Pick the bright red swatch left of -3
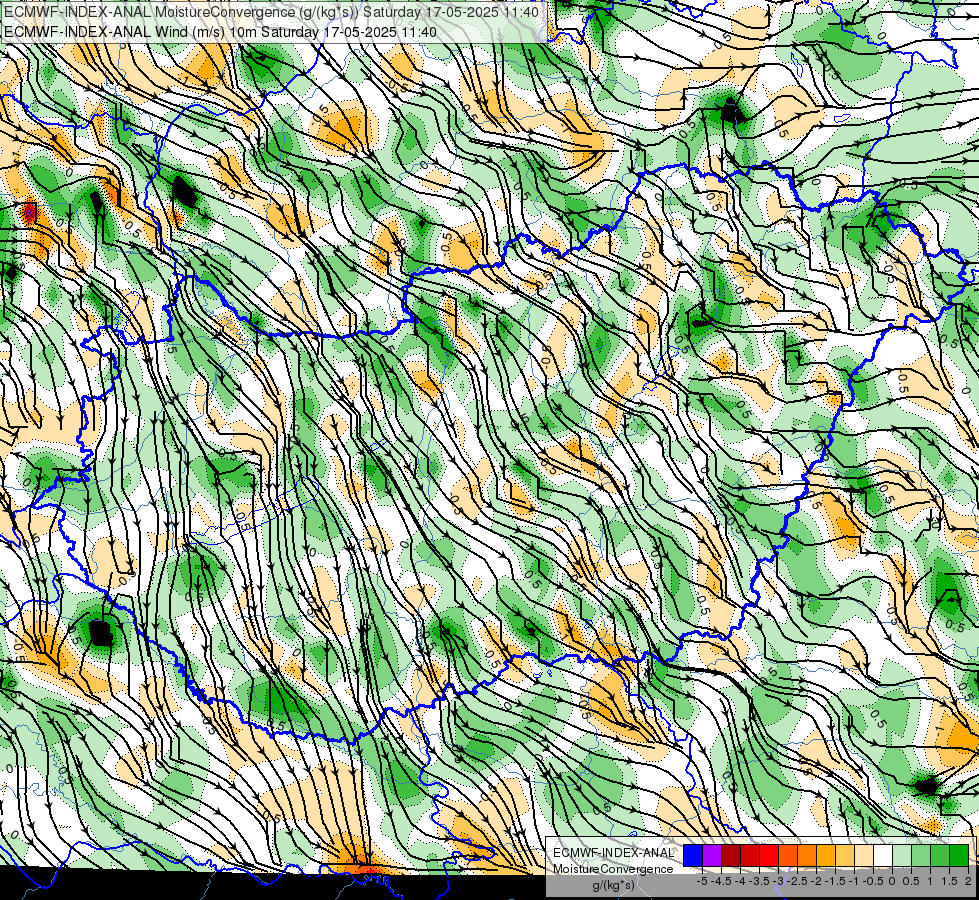The width and height of the screenshot is (979, 900). point(769,856)
